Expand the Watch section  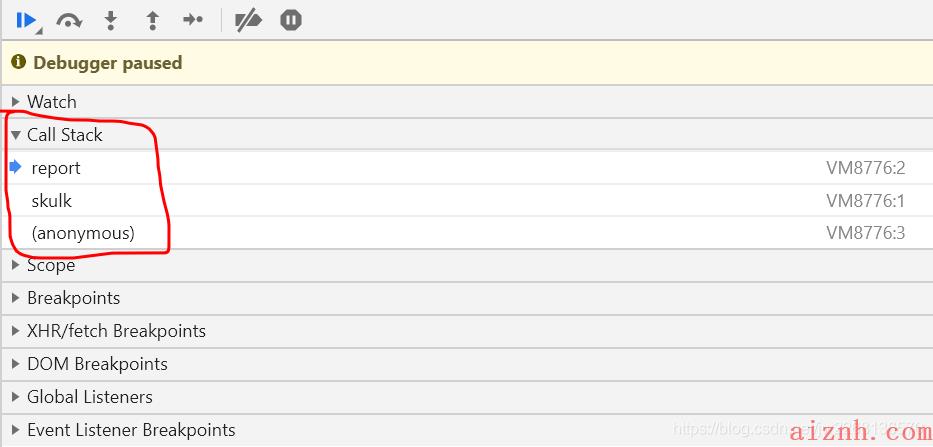(x=466, y=102)
